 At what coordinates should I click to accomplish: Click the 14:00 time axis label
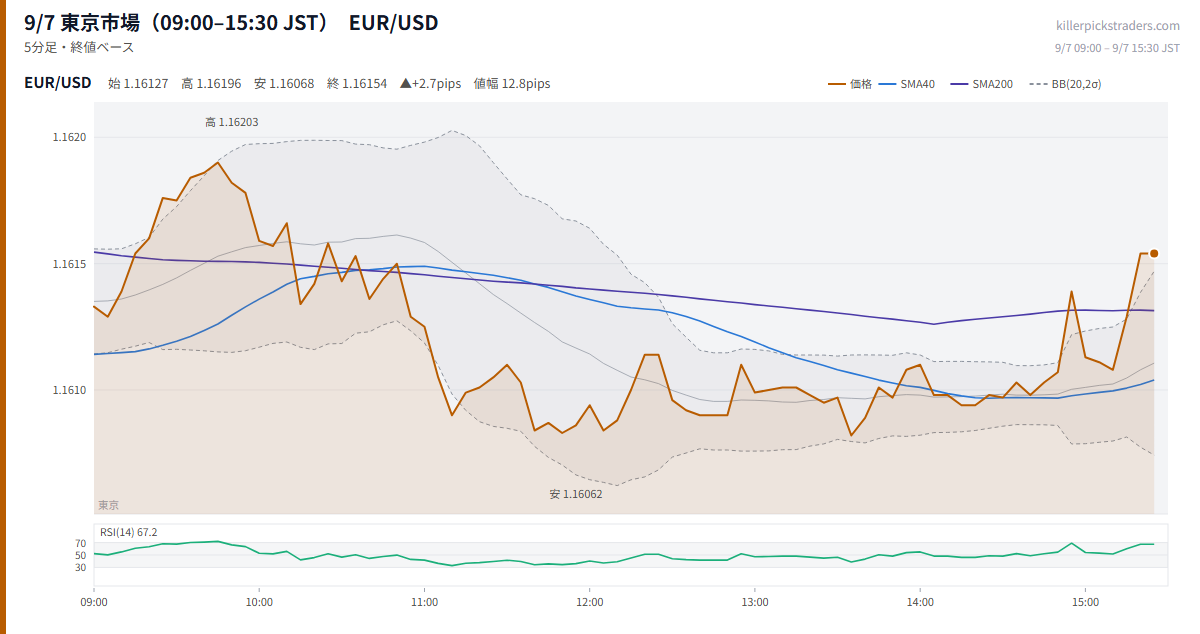(x=920, y=602)
